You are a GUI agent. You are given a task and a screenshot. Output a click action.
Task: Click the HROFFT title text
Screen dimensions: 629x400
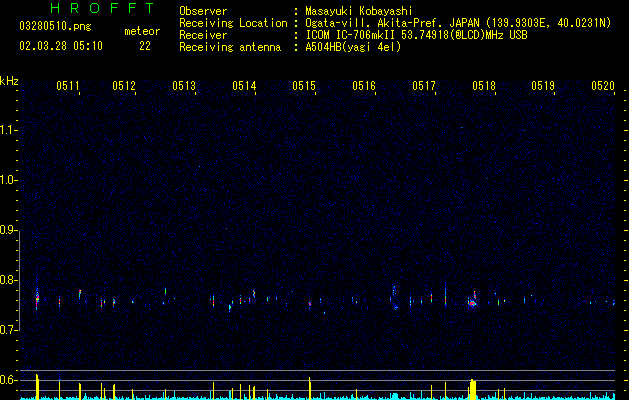103,8
